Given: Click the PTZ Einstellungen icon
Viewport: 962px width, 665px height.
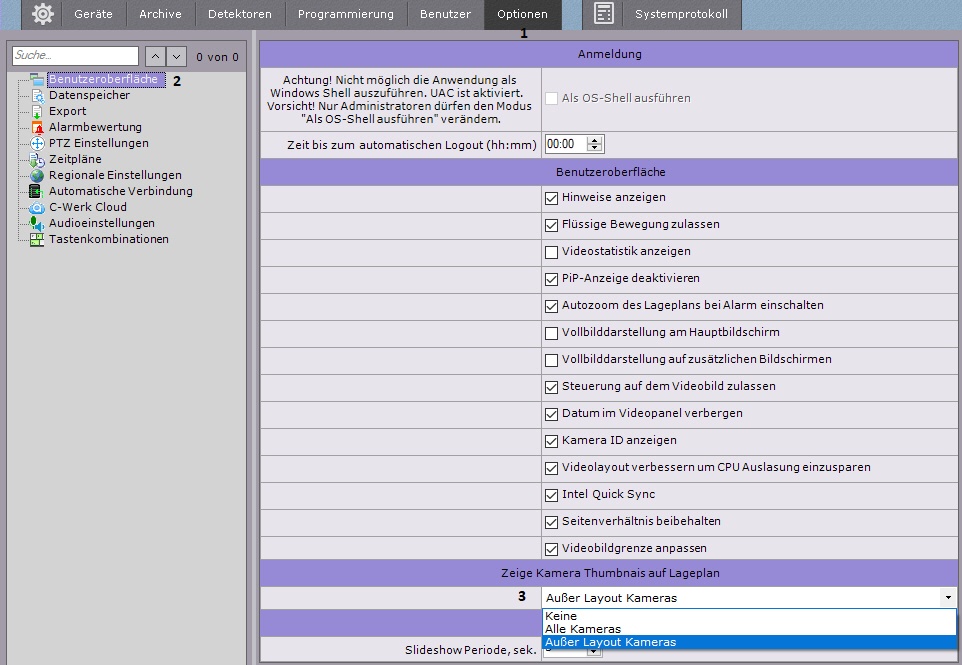Looking at the screenshot, I should (x=37, y=144).
